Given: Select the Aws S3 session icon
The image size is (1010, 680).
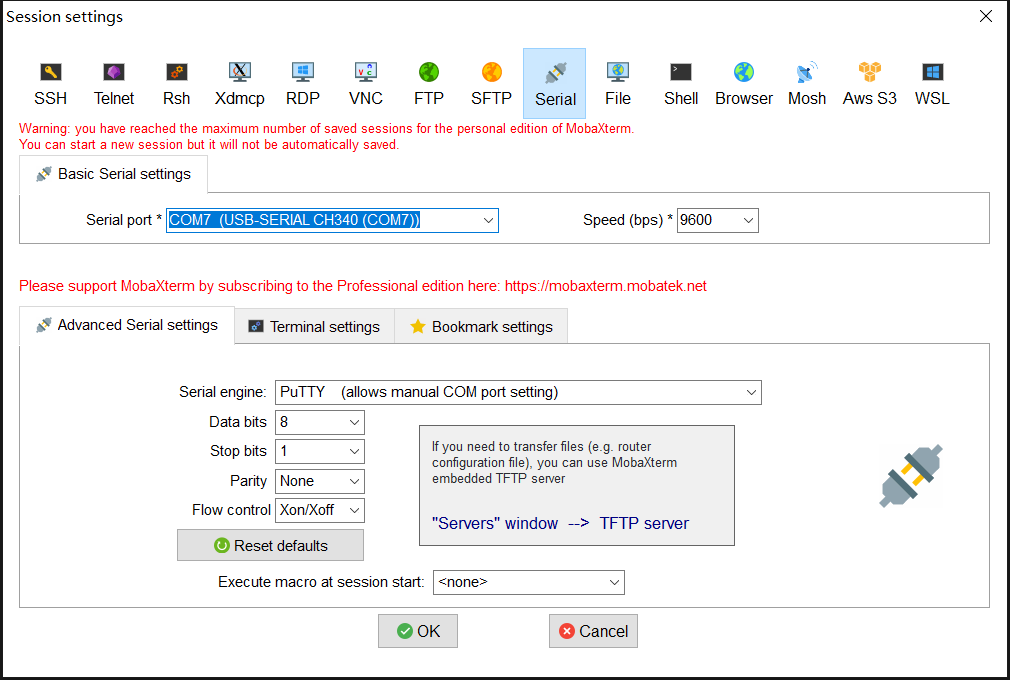Looking at the screenshot, I should click(x=870, y=84).
